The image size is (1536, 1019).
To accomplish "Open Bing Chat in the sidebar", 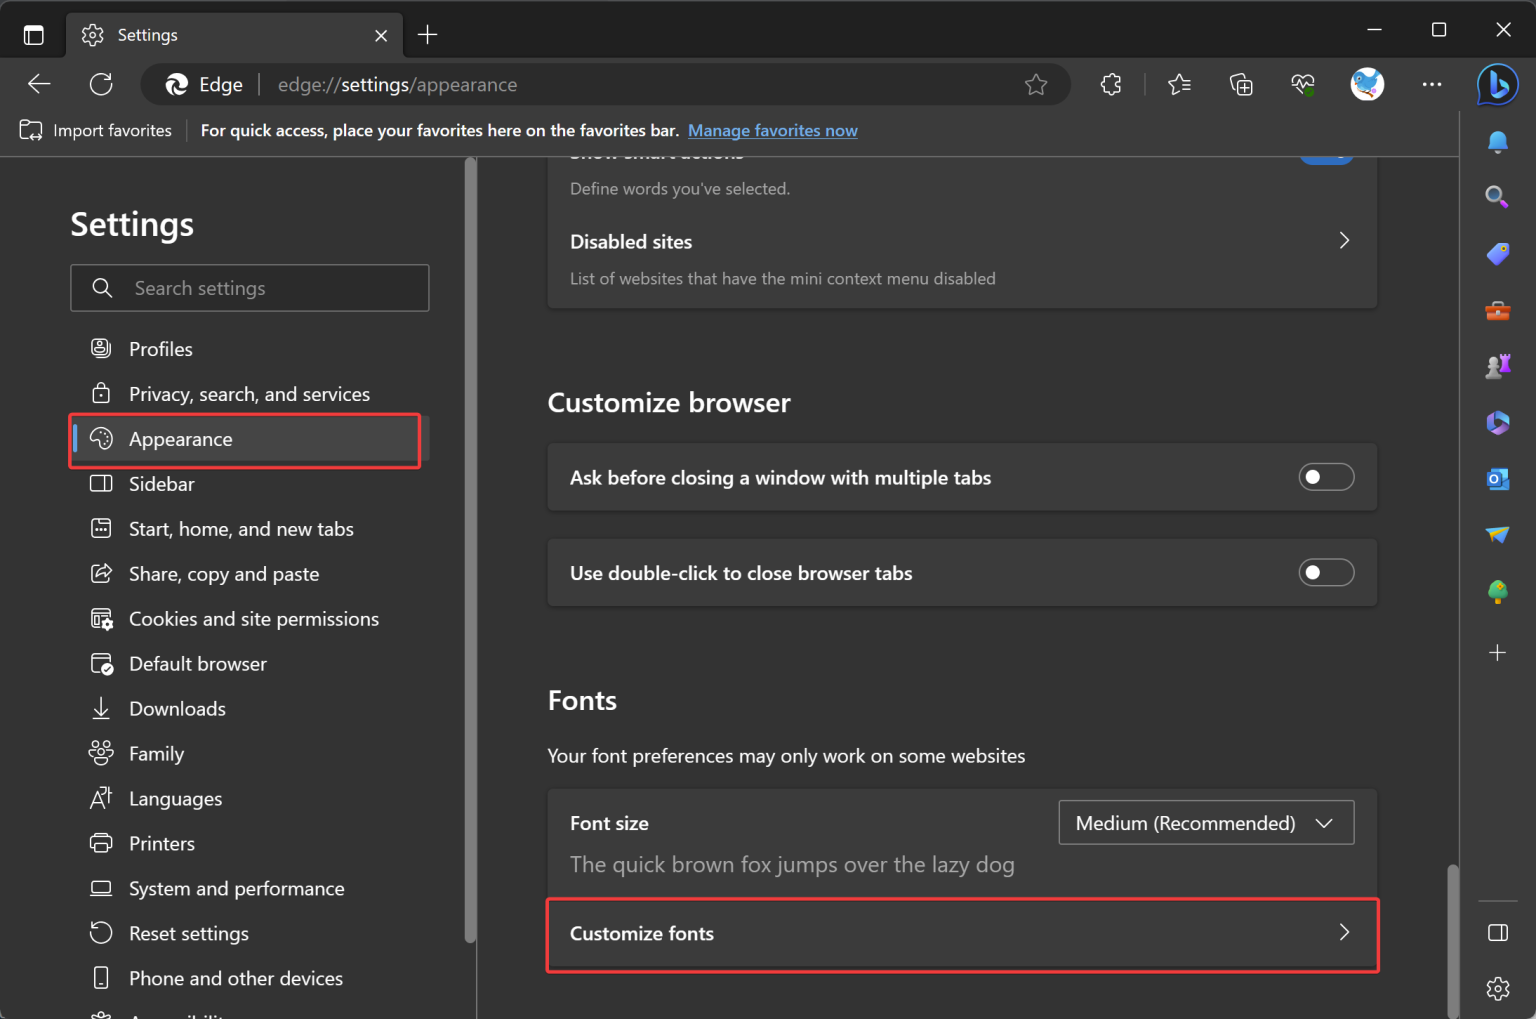I will tap(1497, 84).
